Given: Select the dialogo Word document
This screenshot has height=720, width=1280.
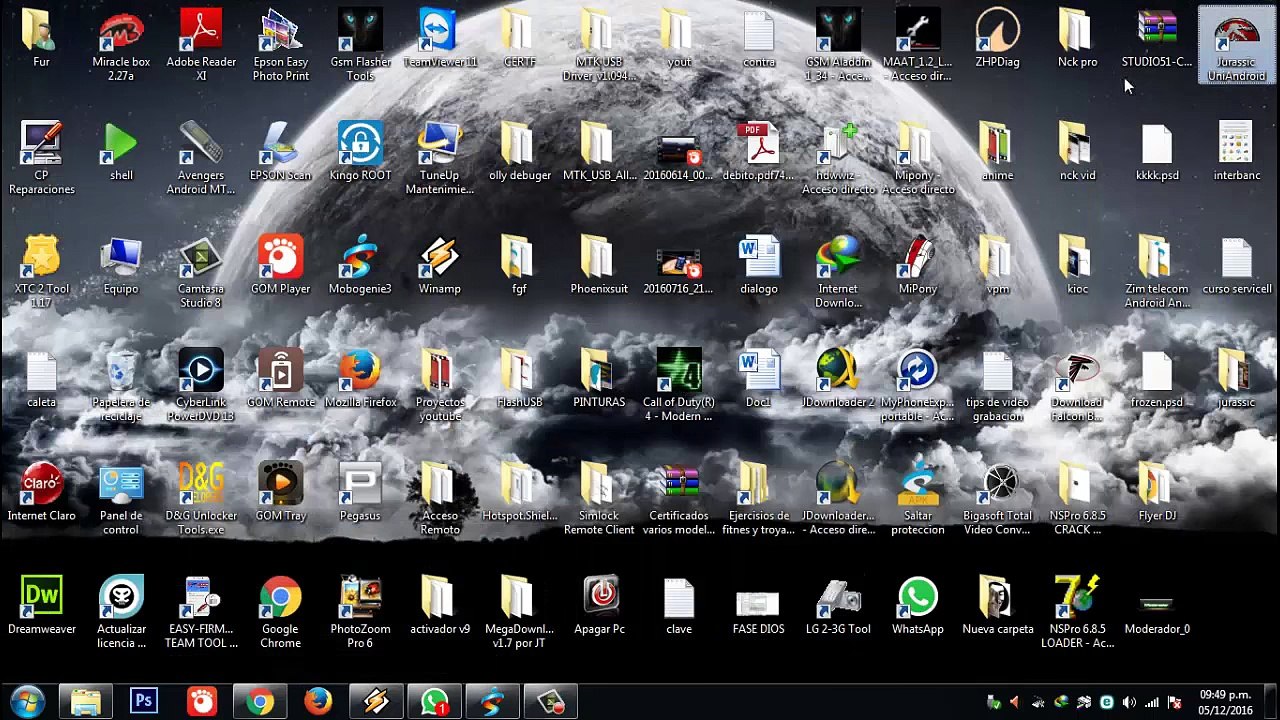Looking at the screenshot, I should click(759, 265).
